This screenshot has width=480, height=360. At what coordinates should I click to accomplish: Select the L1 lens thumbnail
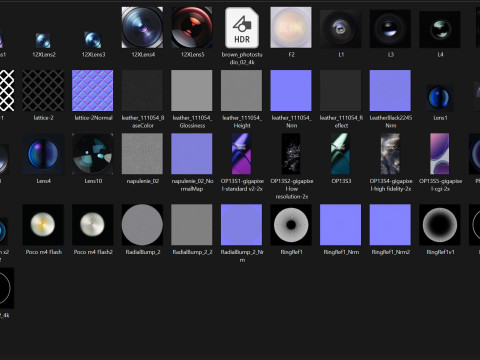[341, 29]
